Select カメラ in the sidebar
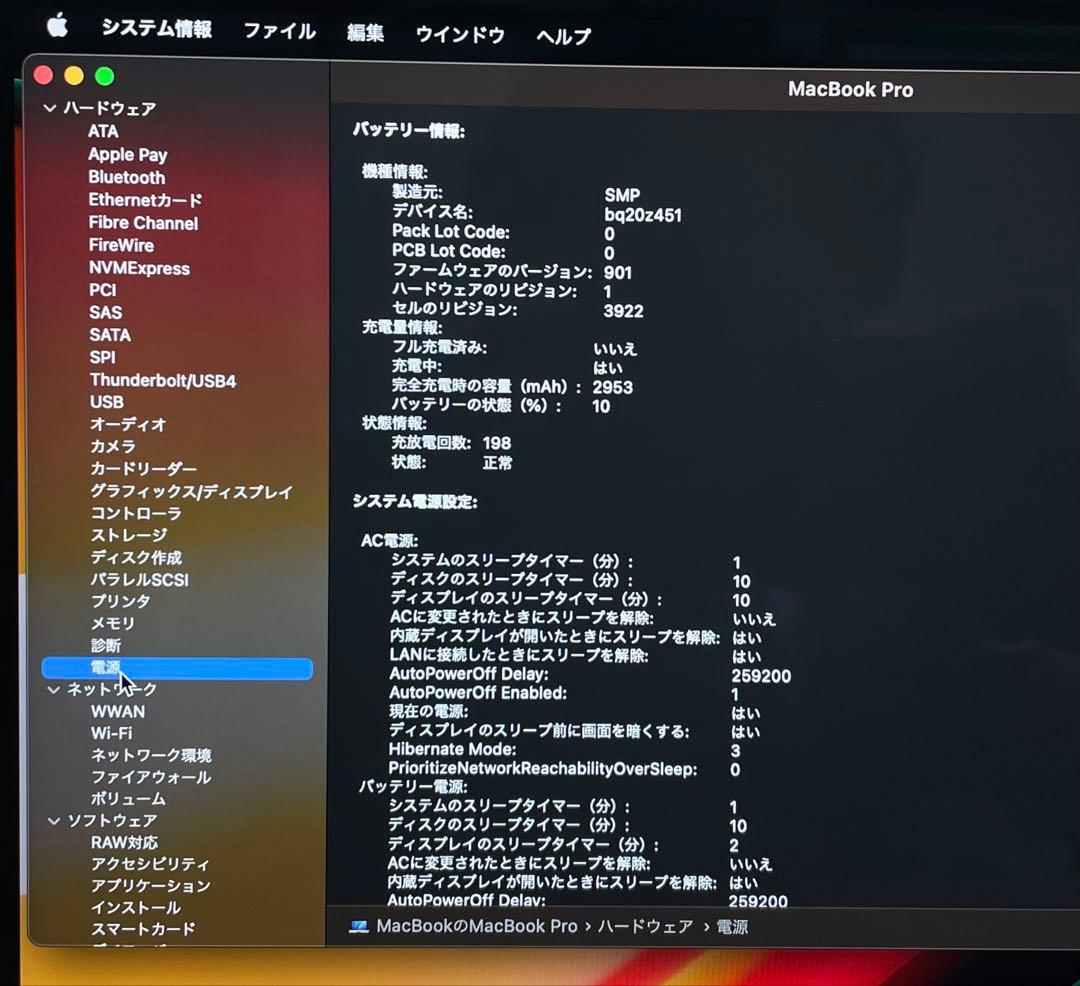The height and width of the screenshot is (986, 1080). [x=113, y=447]
